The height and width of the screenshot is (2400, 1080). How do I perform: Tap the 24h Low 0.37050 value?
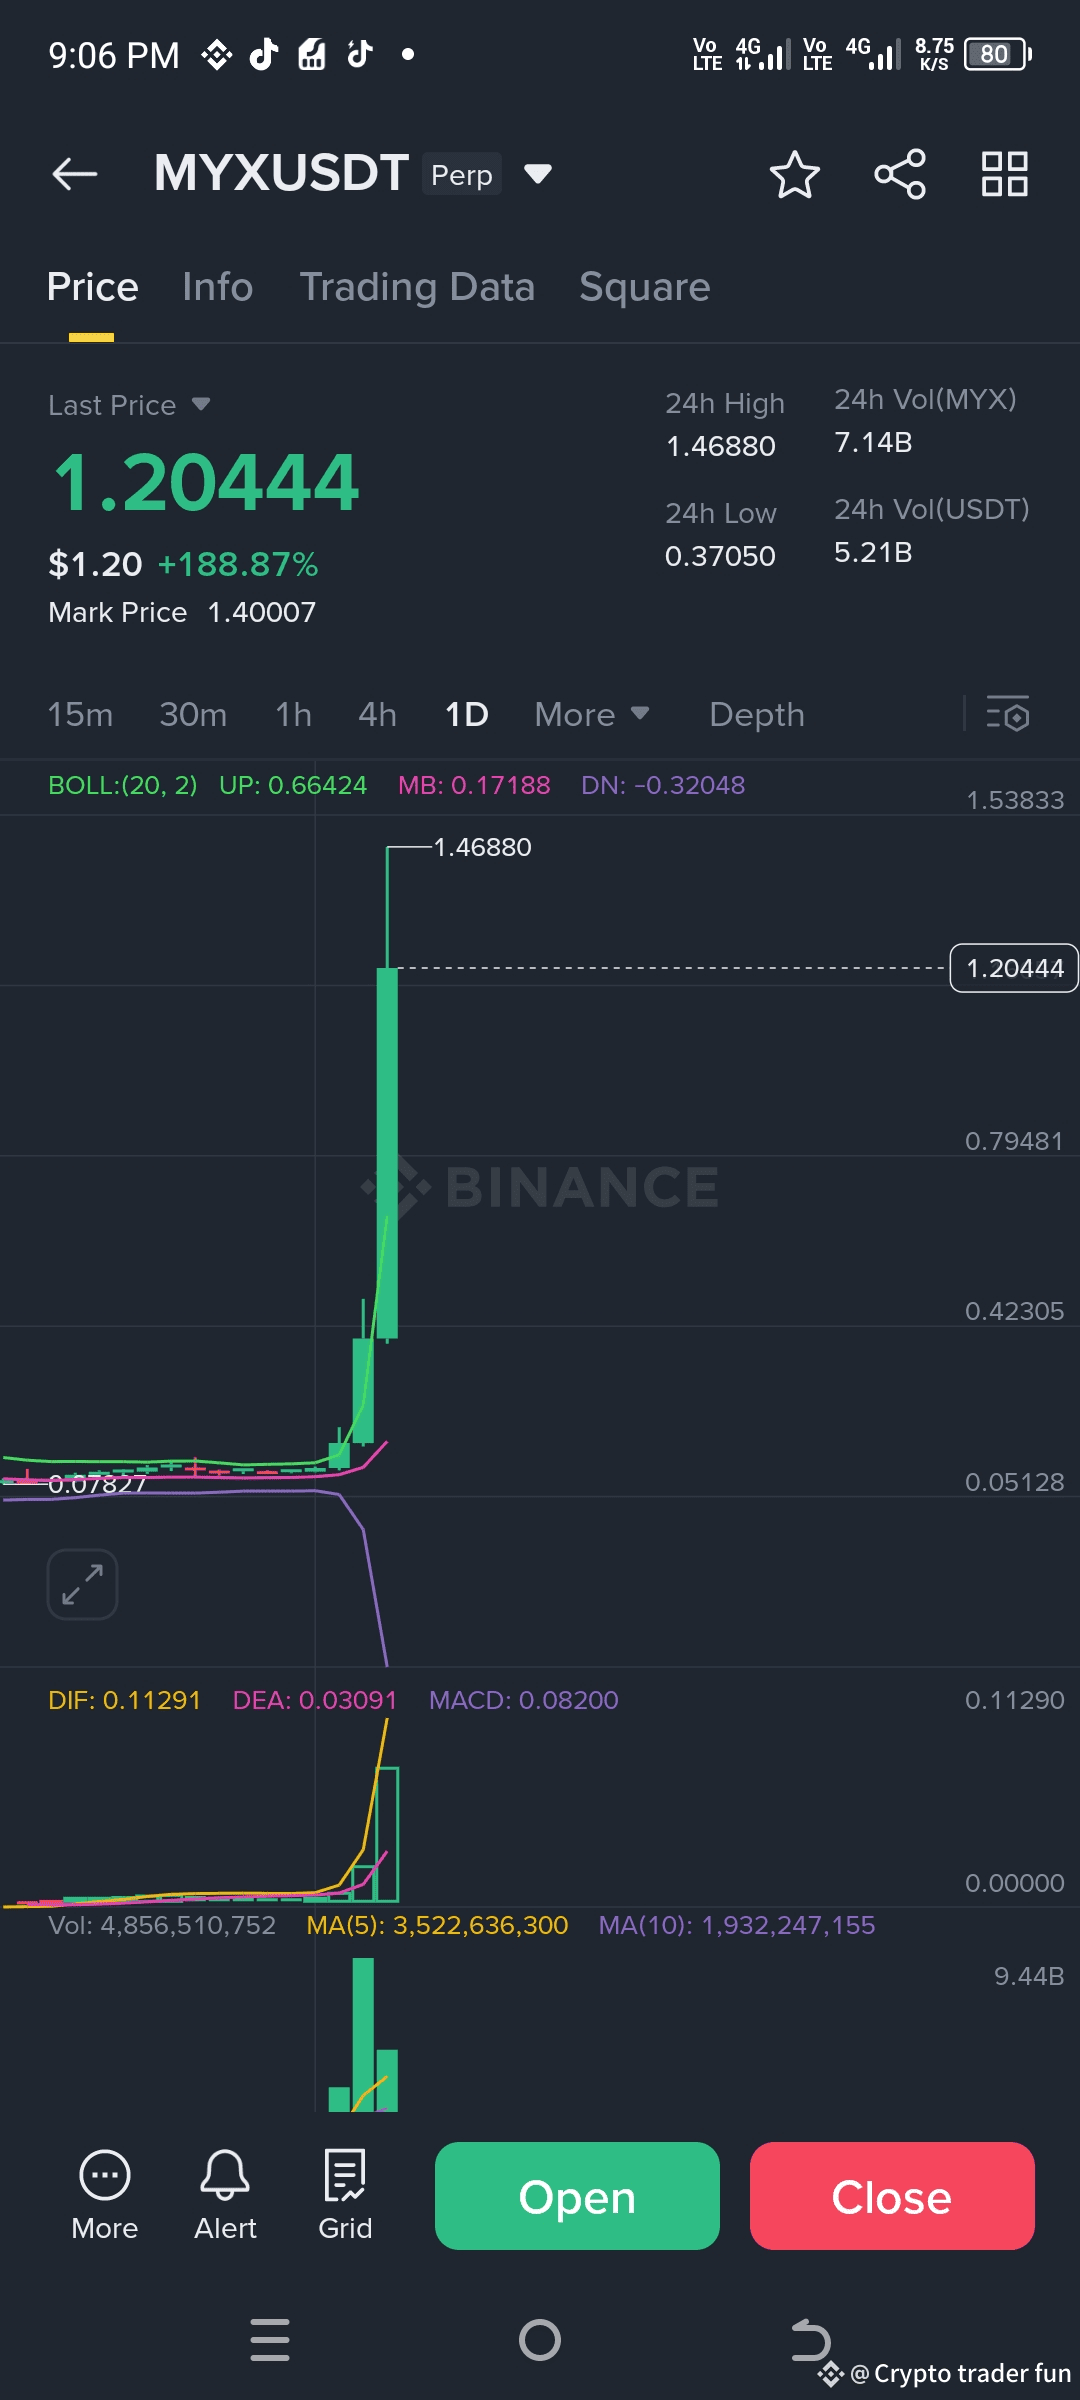[720, 556]
